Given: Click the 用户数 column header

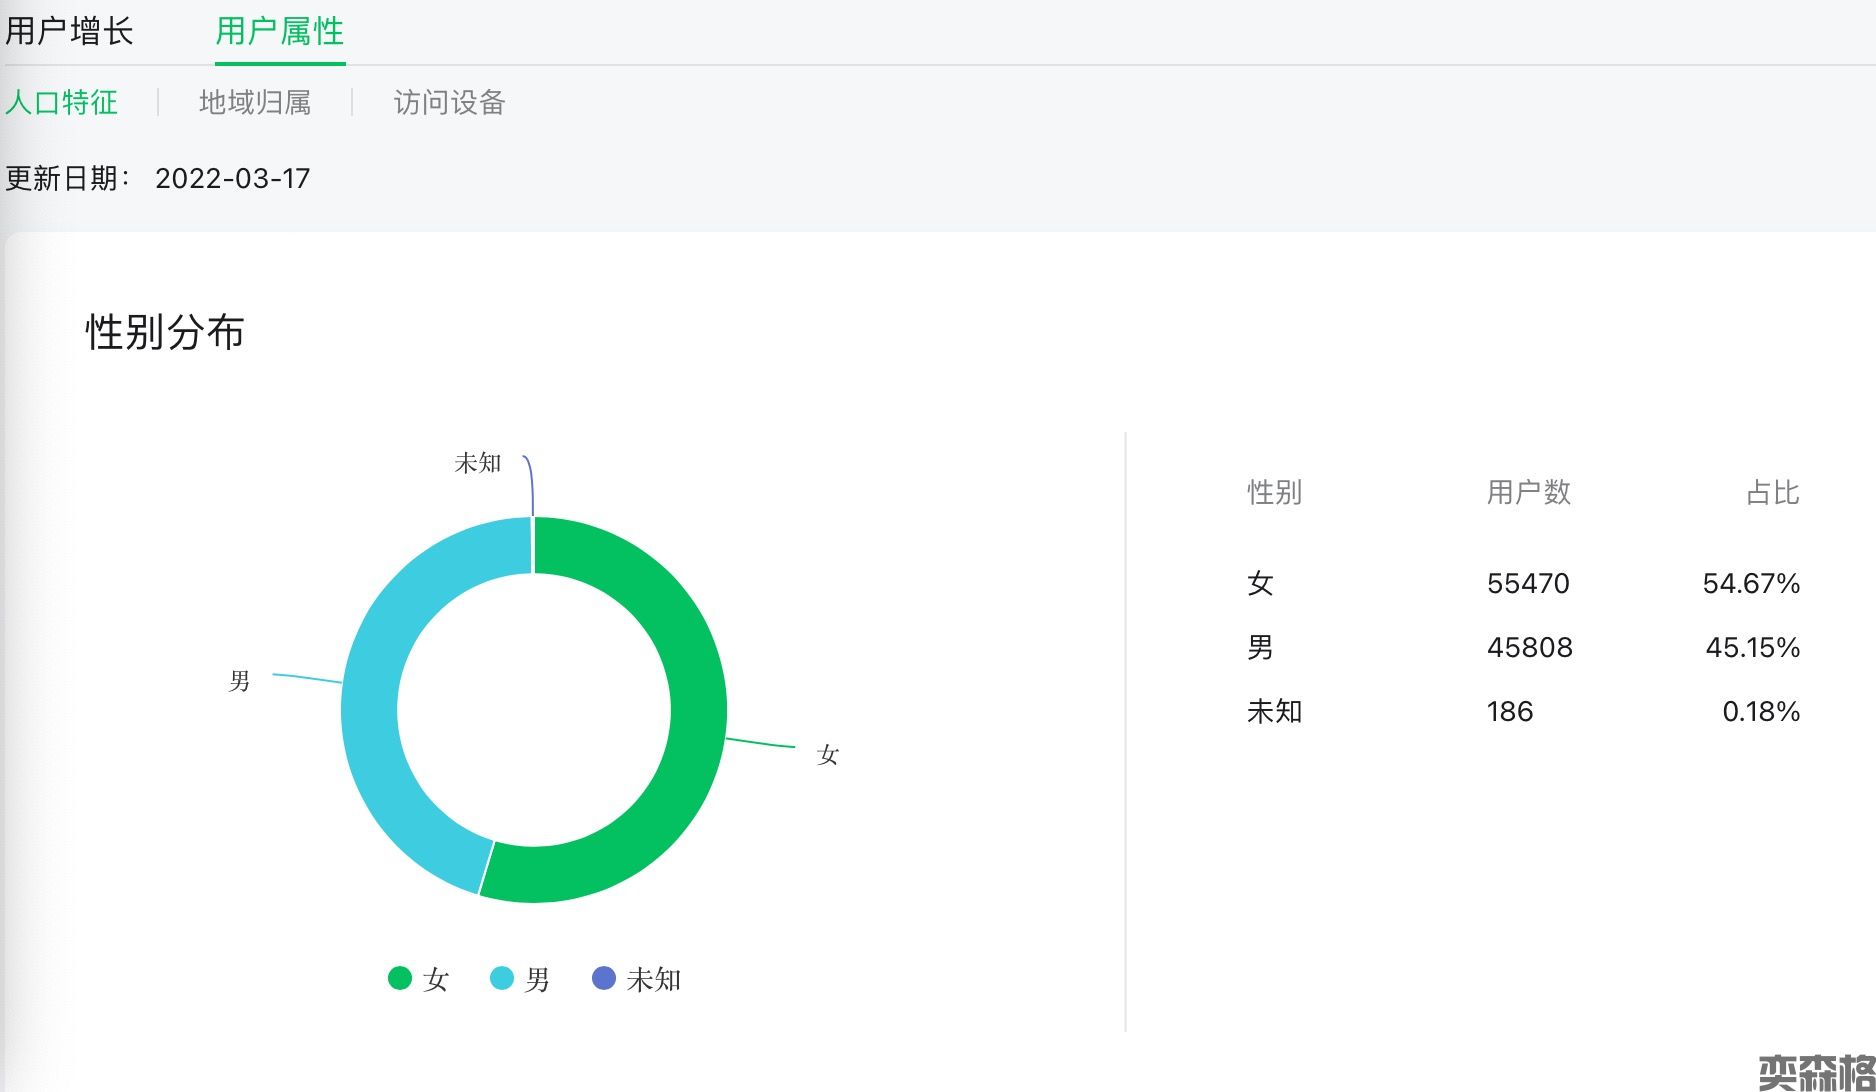Looking at the screenshot, I should click(x=1528, y=492).
